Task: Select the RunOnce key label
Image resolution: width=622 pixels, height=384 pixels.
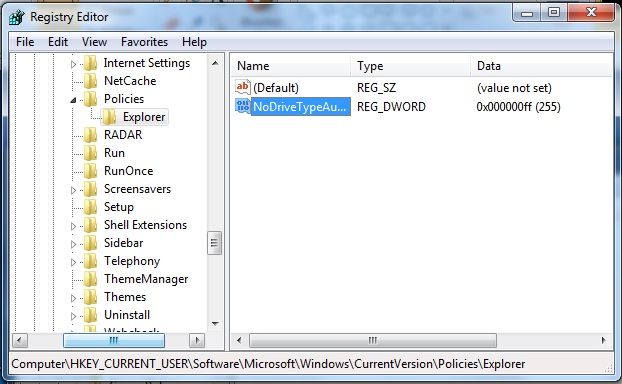Action: coord(129,171)
